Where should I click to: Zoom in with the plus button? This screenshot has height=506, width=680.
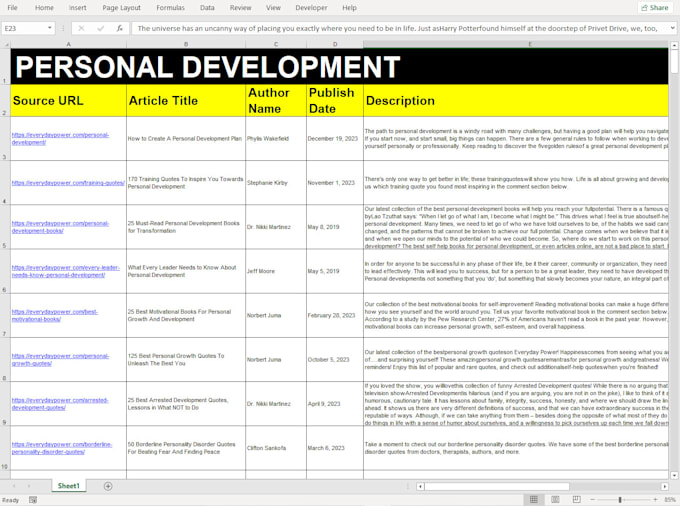pyautogui.click(x=655, y=499)
